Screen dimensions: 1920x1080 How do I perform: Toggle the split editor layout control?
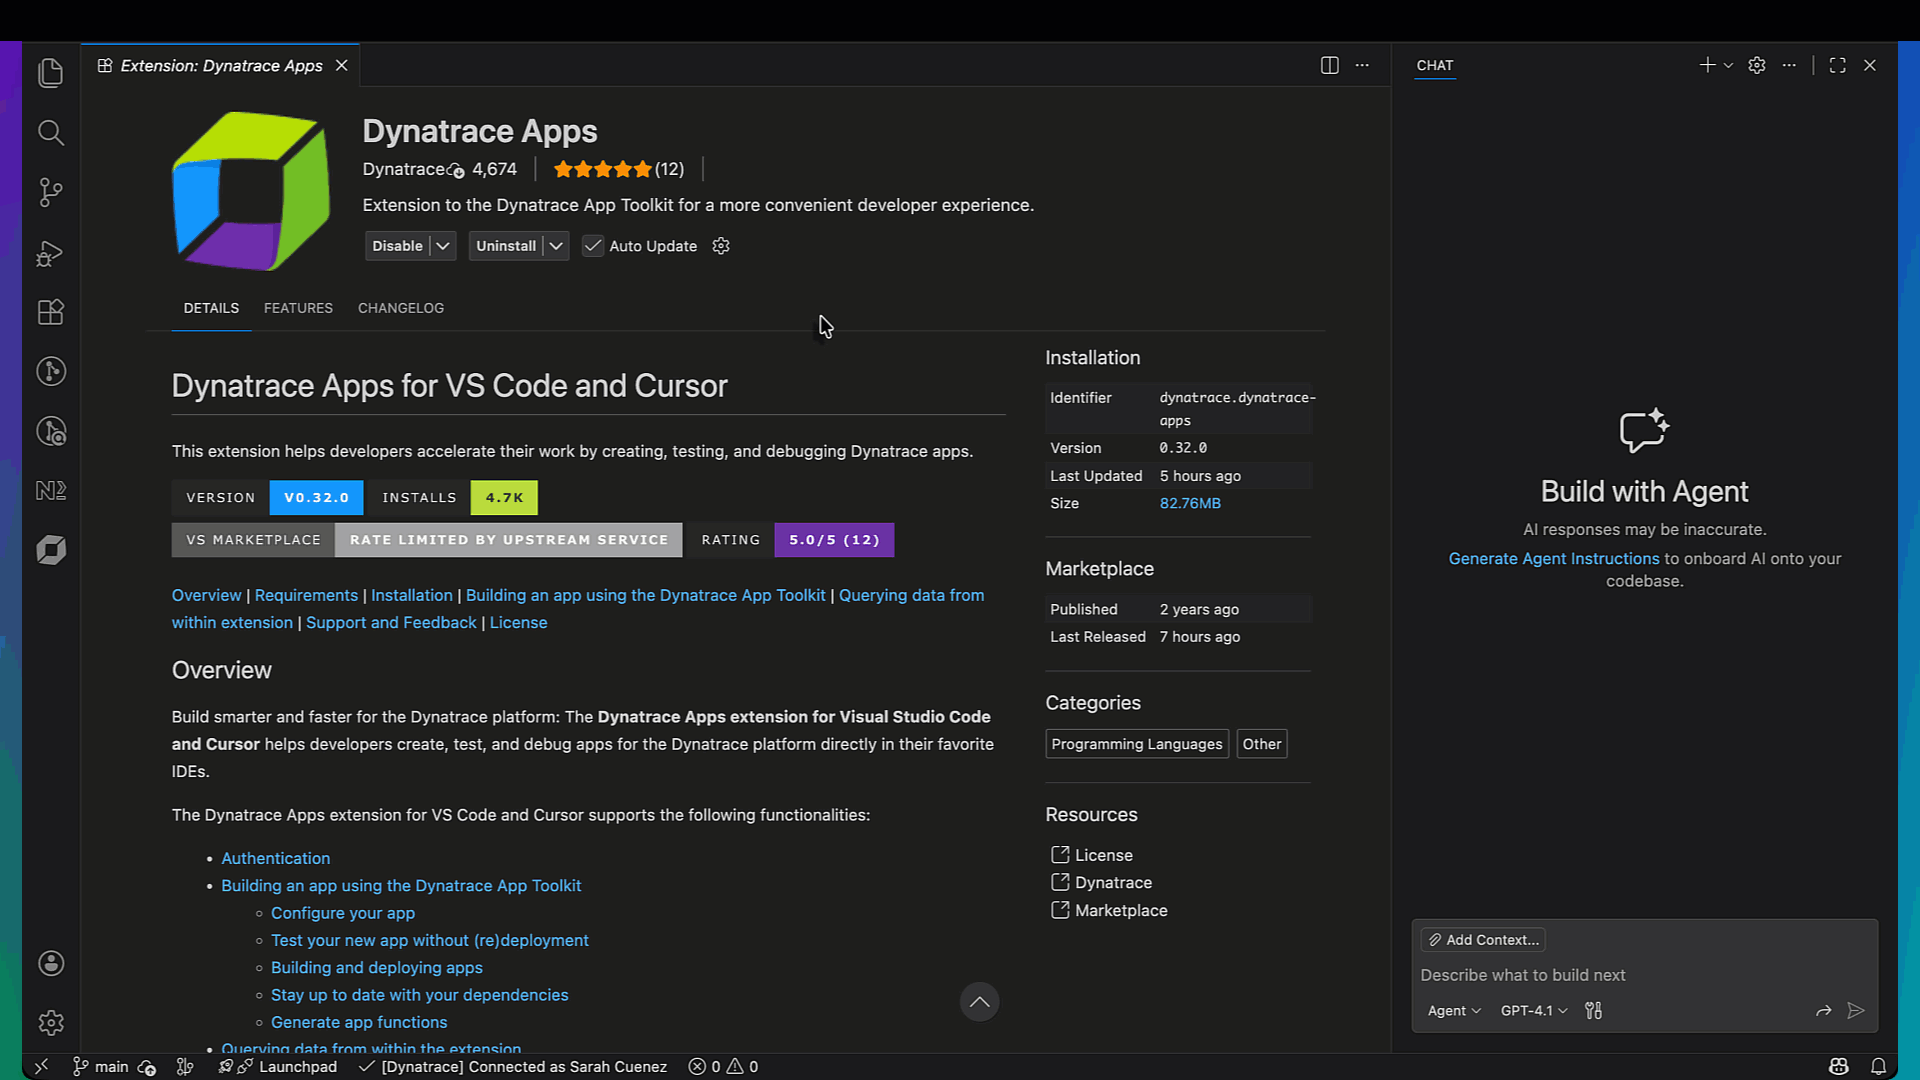pyautogui.click(x=1329, y=65)
